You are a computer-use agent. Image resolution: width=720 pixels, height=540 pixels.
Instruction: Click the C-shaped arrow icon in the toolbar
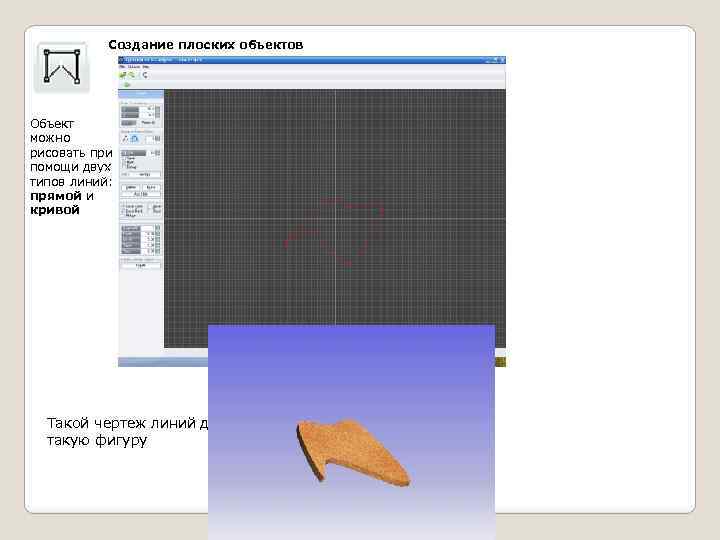coord(145,75)
